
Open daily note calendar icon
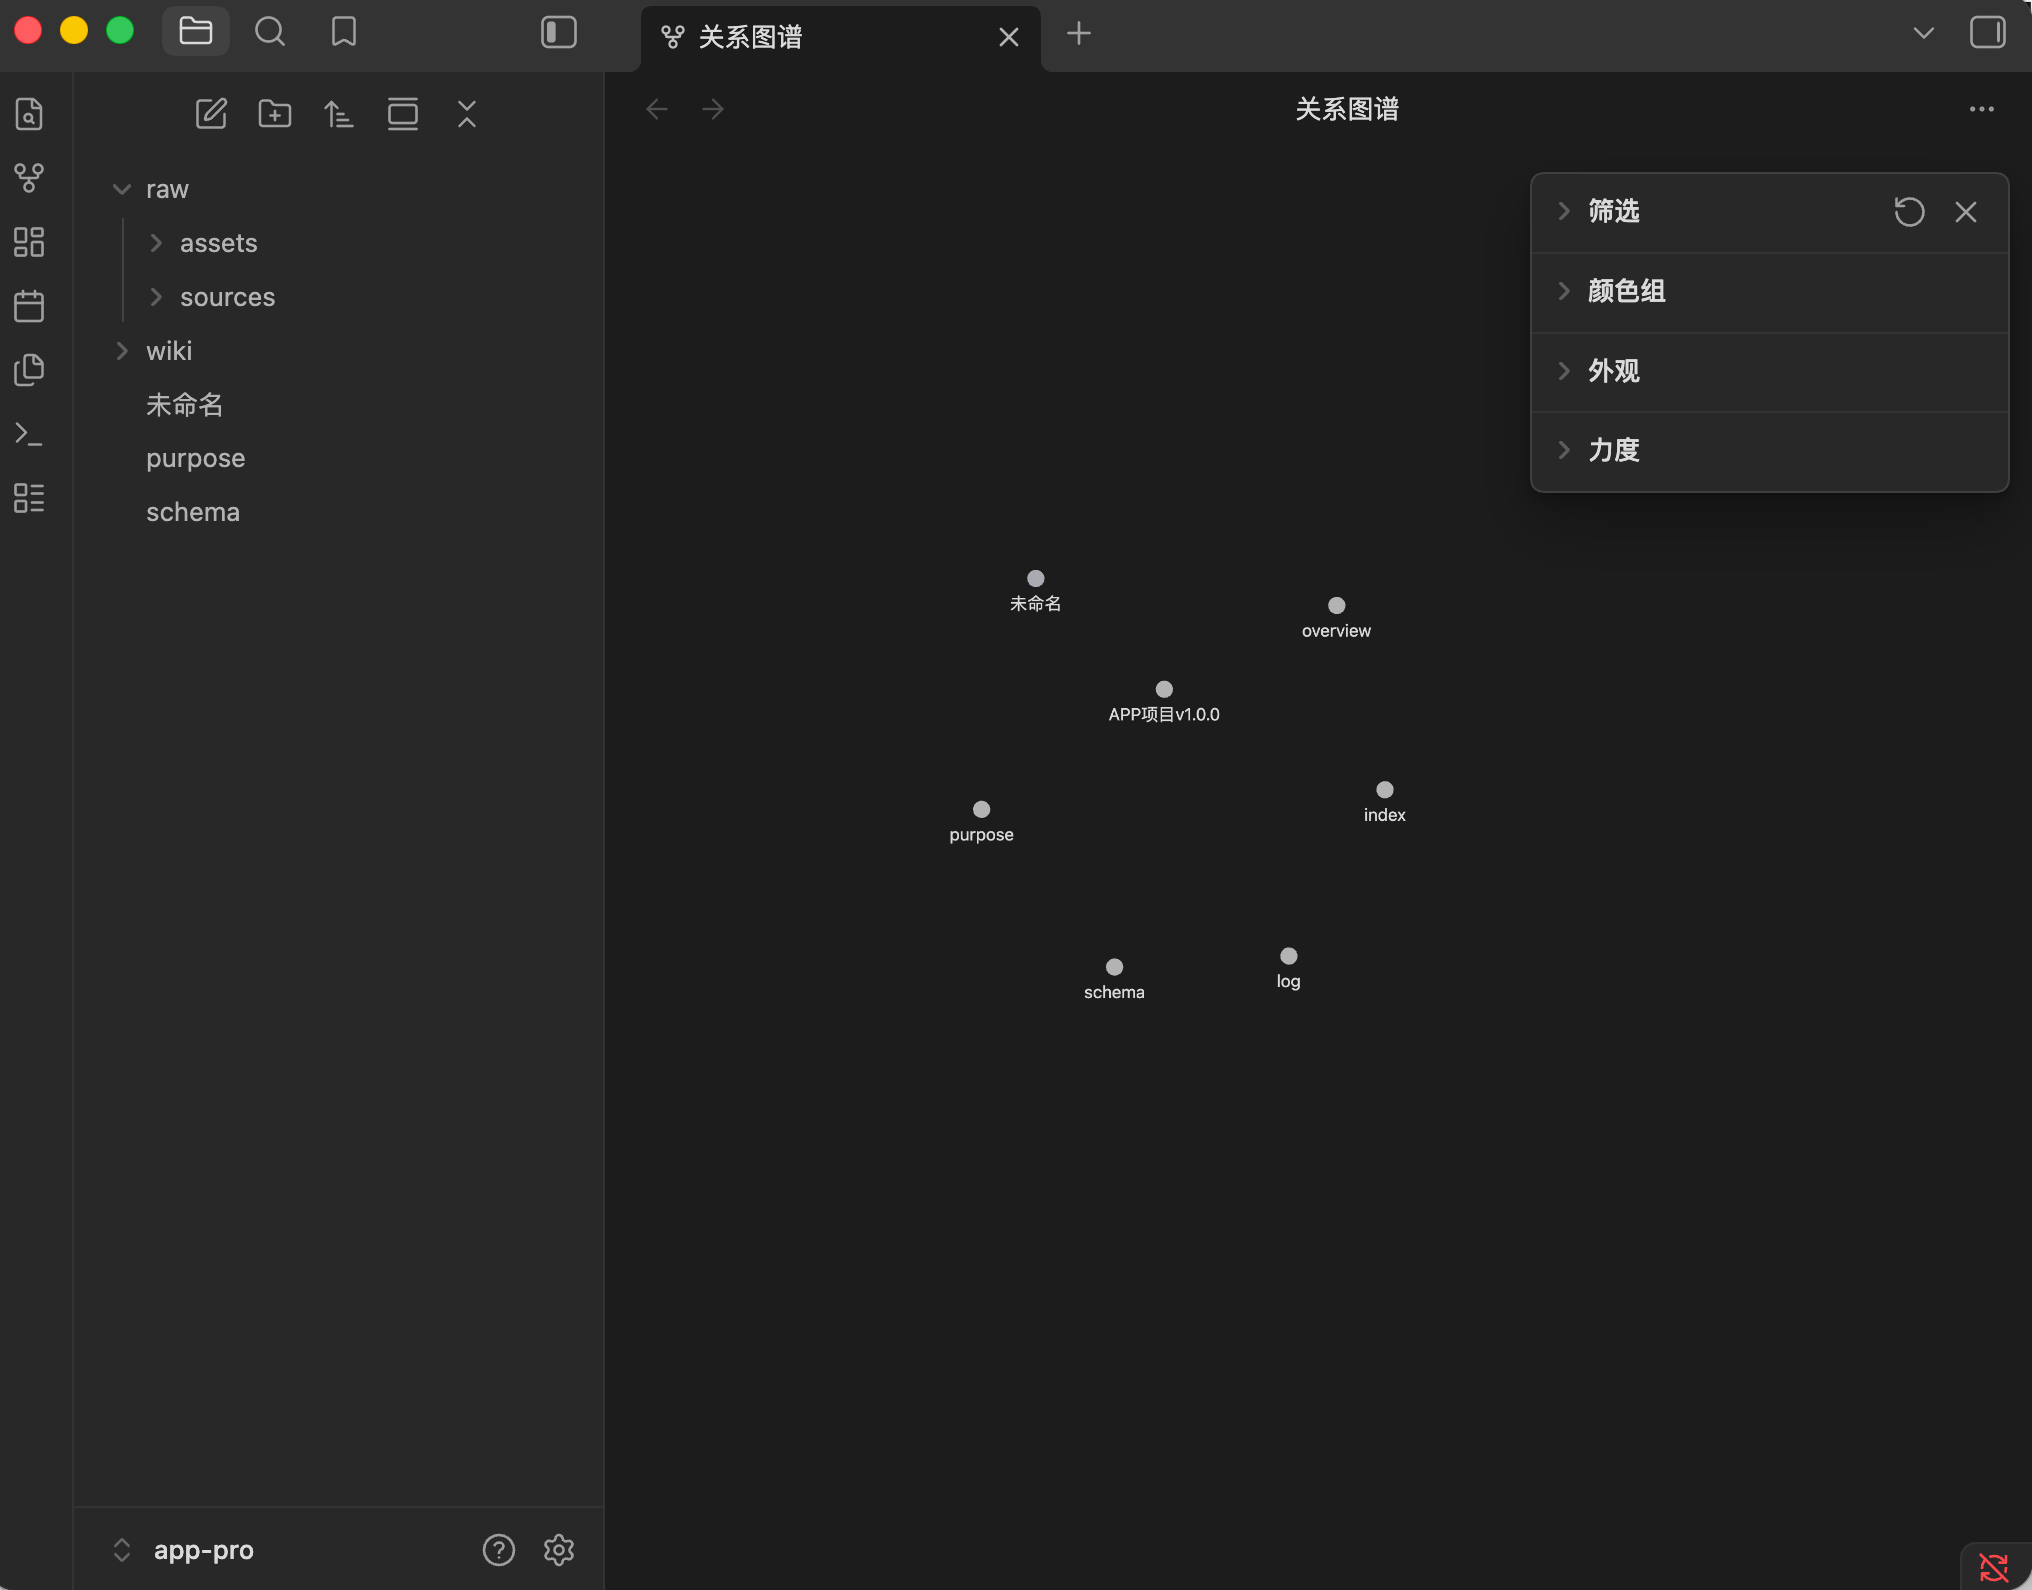click(29, 306)
